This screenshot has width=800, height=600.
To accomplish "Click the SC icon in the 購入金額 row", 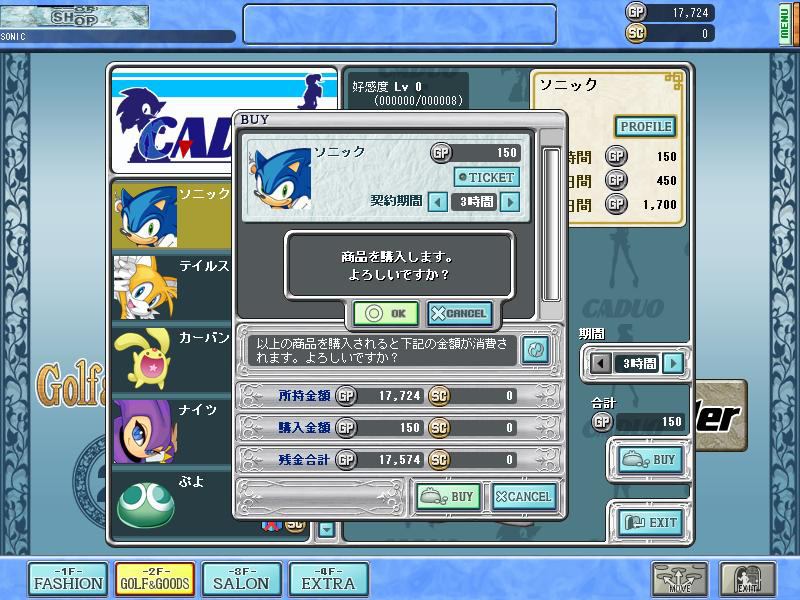I will pyautogui.click(x=438, y=428).
